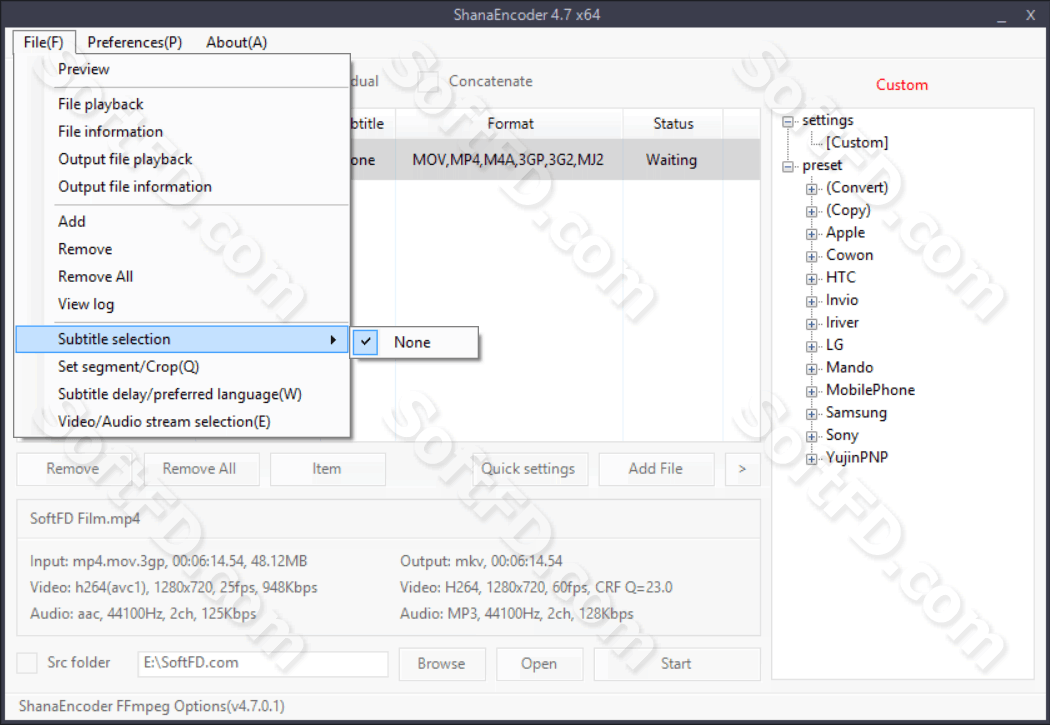Open the About(A) menu
The image size is (1050, 725).
tap(236, 42)
